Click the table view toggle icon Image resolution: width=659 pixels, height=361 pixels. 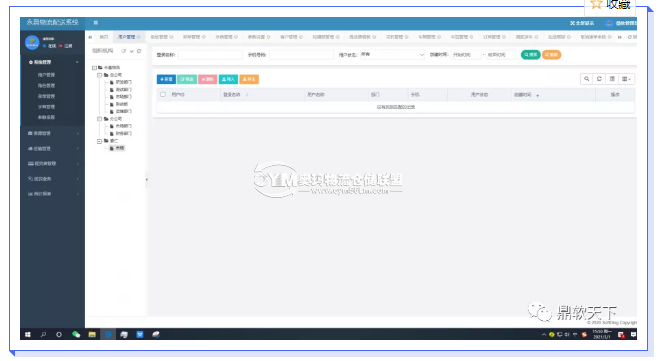pos(612,79)
